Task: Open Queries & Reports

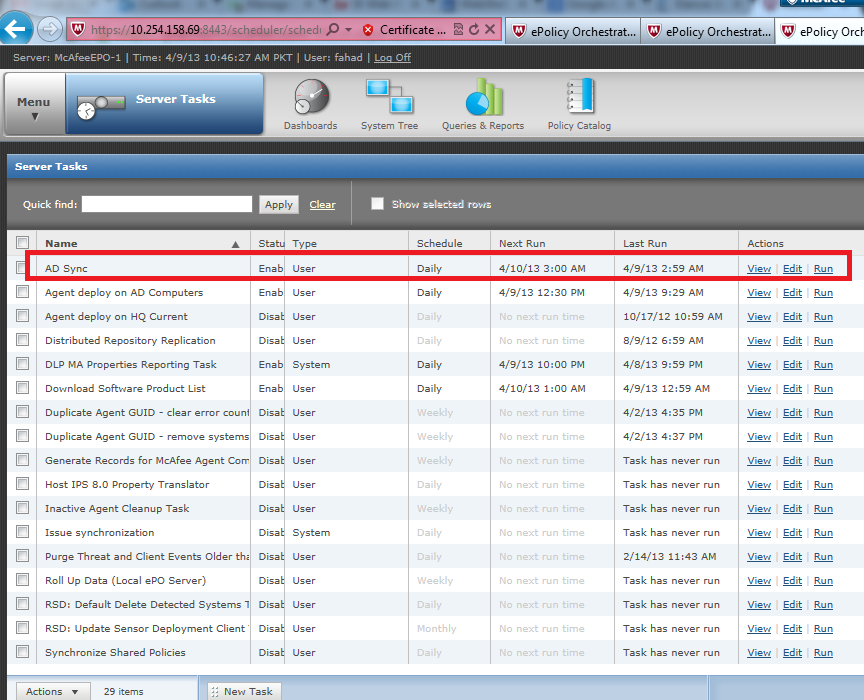Action: coord(483,103)
